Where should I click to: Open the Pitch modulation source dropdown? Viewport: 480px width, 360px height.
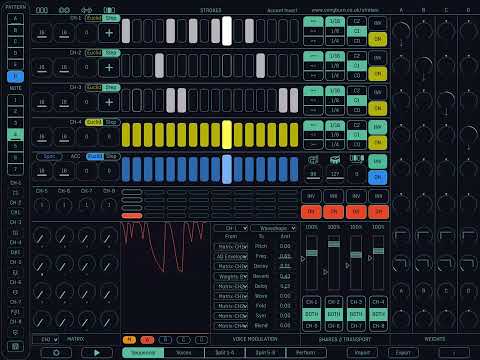click(231, 247)
